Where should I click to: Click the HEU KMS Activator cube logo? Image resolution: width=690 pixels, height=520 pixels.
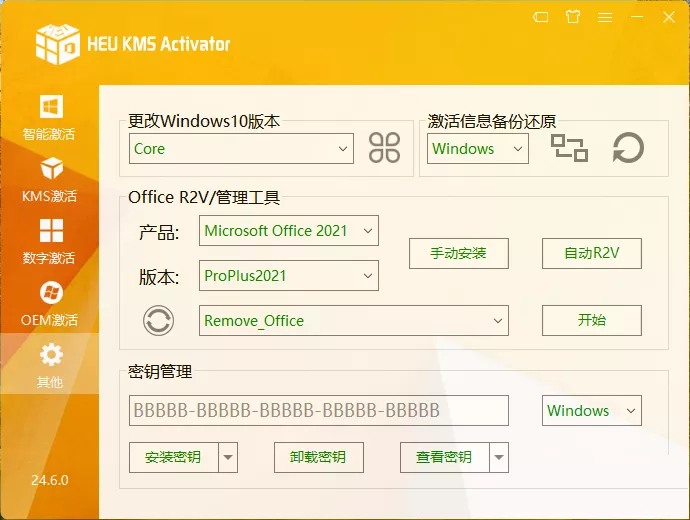[x=58, y=44]
